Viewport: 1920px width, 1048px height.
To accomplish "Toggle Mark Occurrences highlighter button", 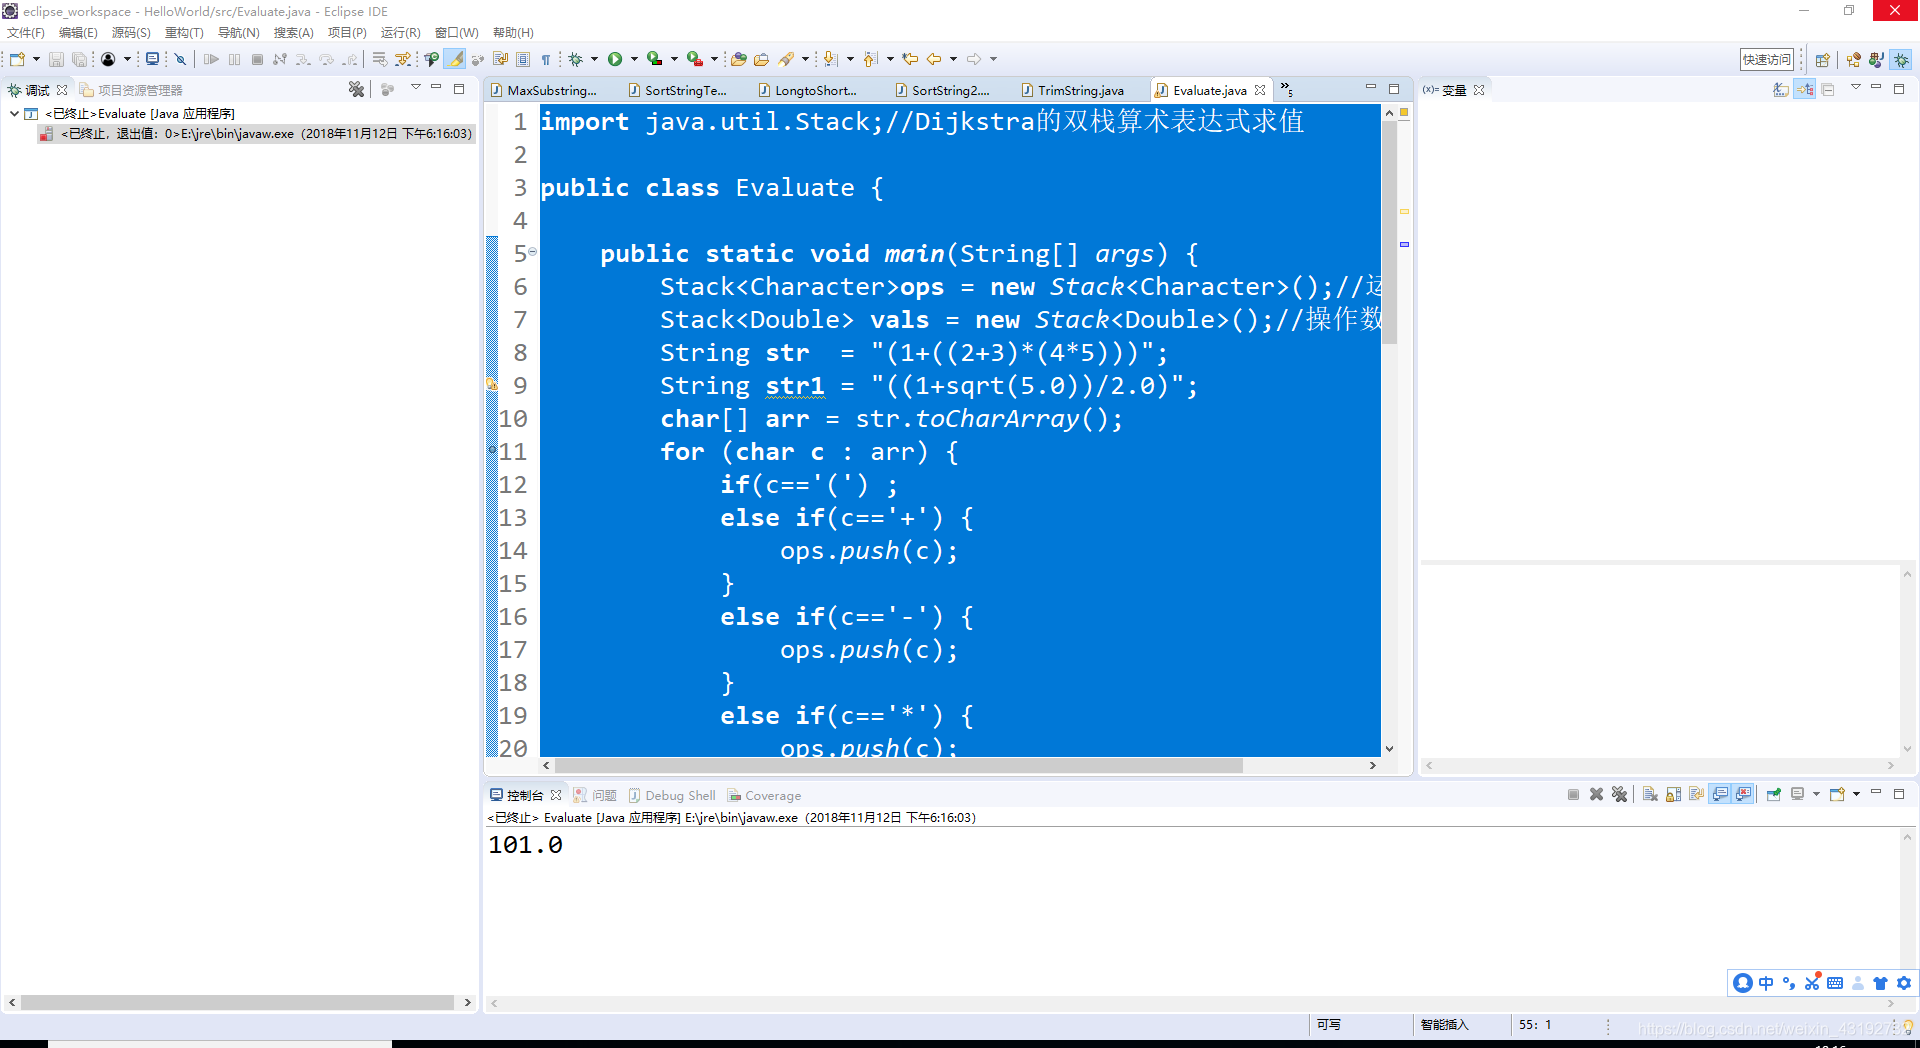I will 455,60.
